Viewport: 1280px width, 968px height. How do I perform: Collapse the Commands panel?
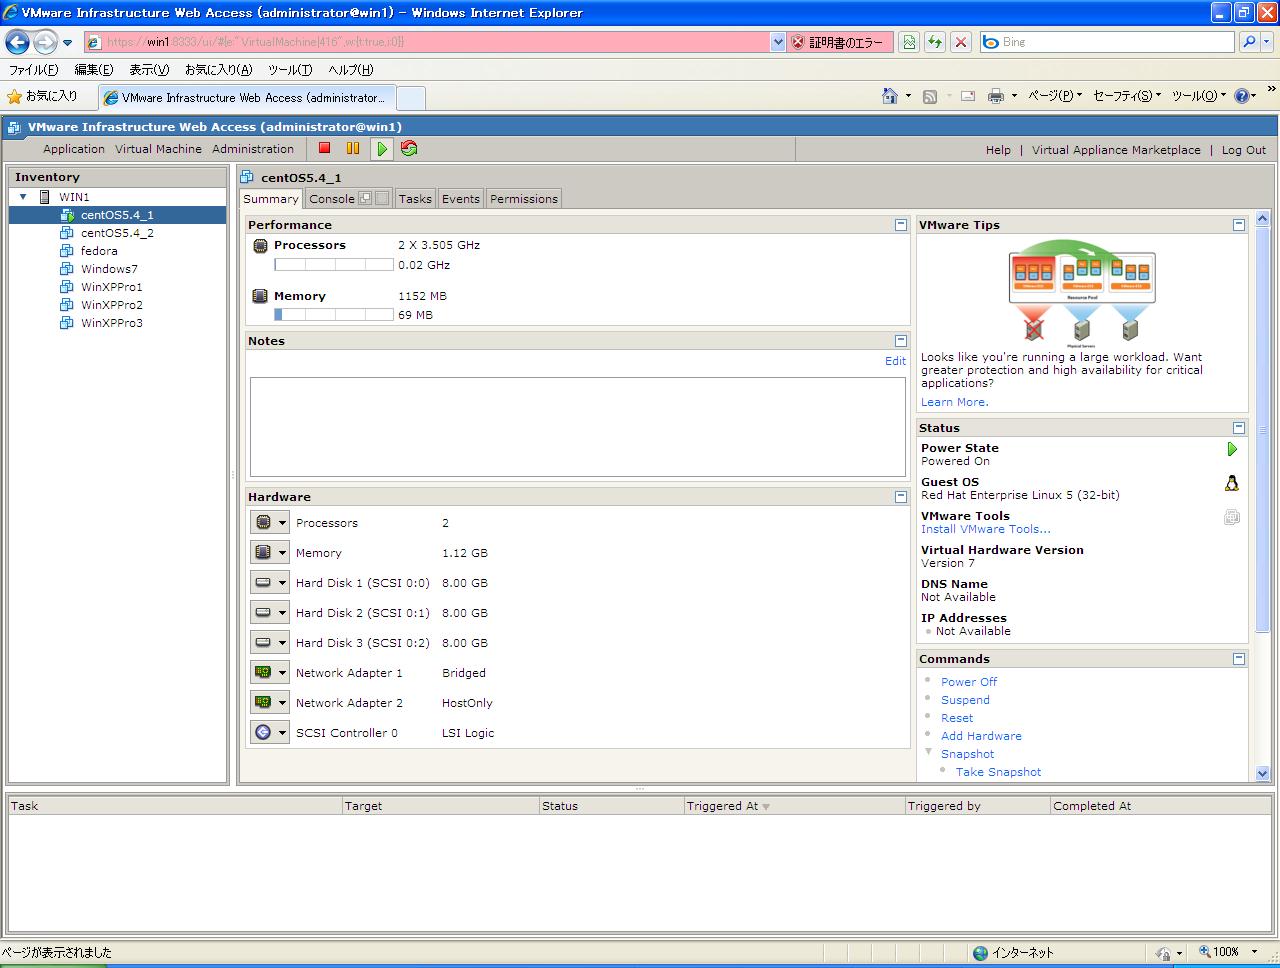click(x=1239, y=659)
